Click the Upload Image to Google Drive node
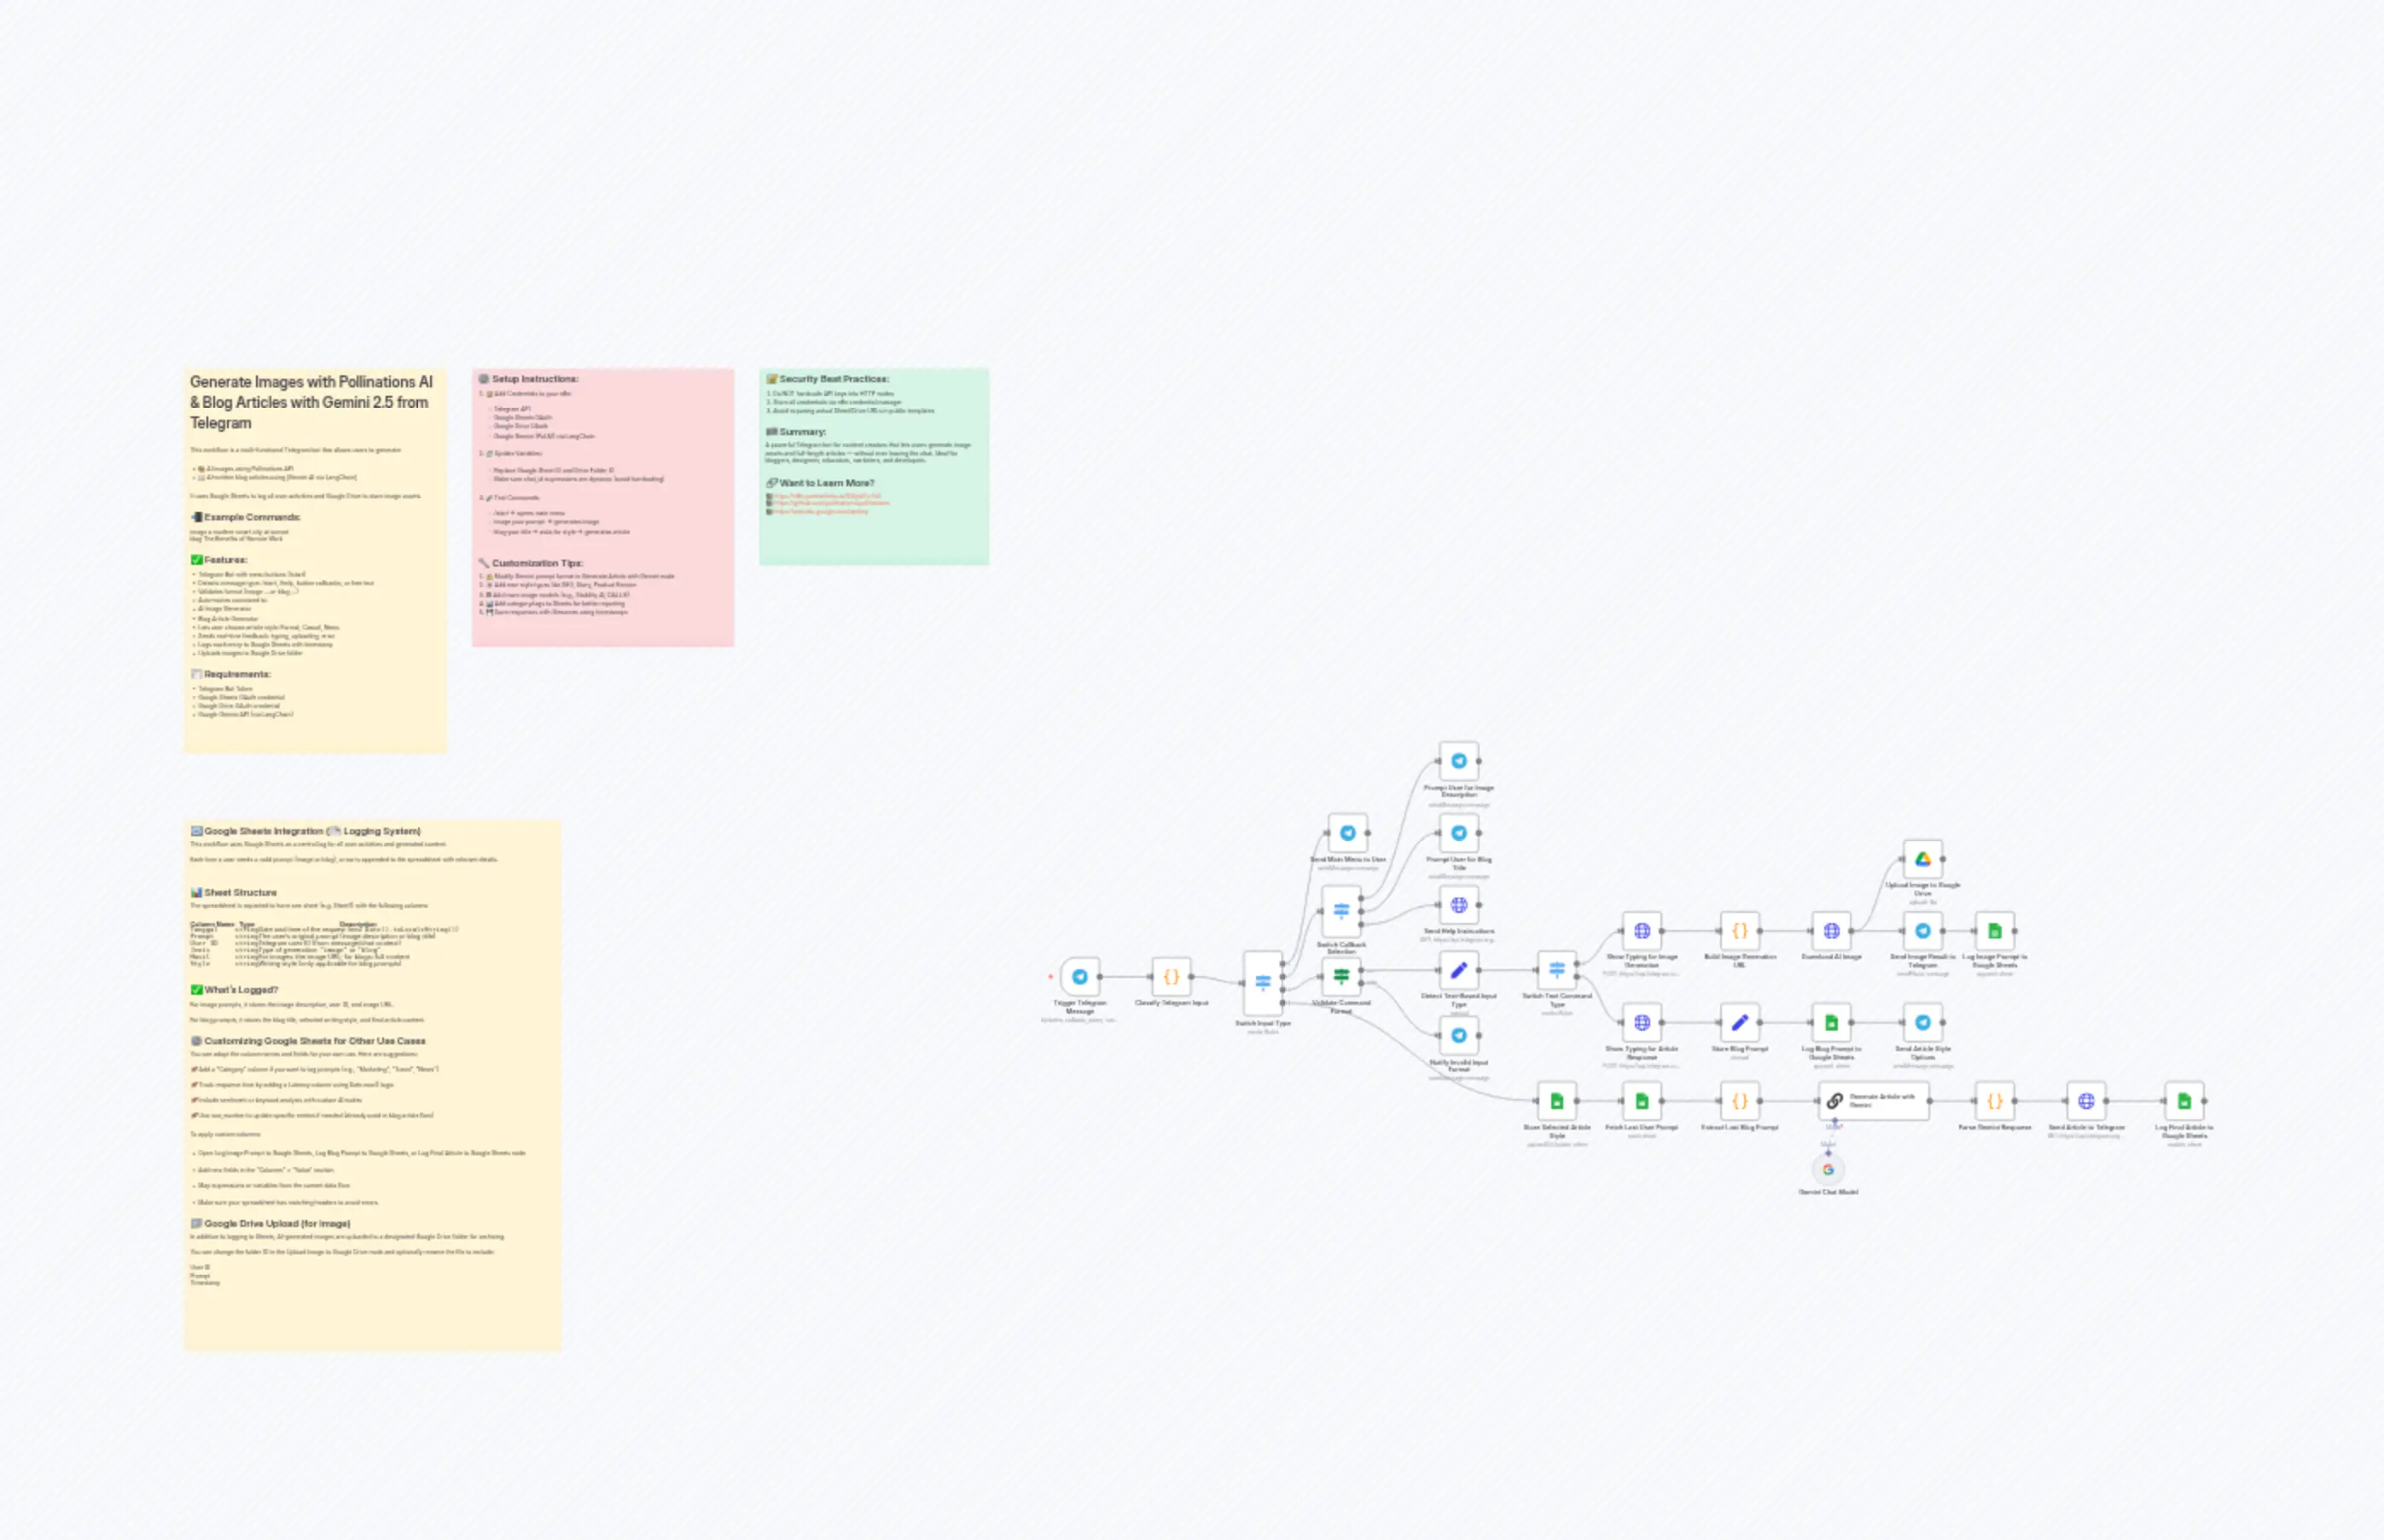Image resolution: width=2384 pixels, height=1540 pixels. 1923,860
